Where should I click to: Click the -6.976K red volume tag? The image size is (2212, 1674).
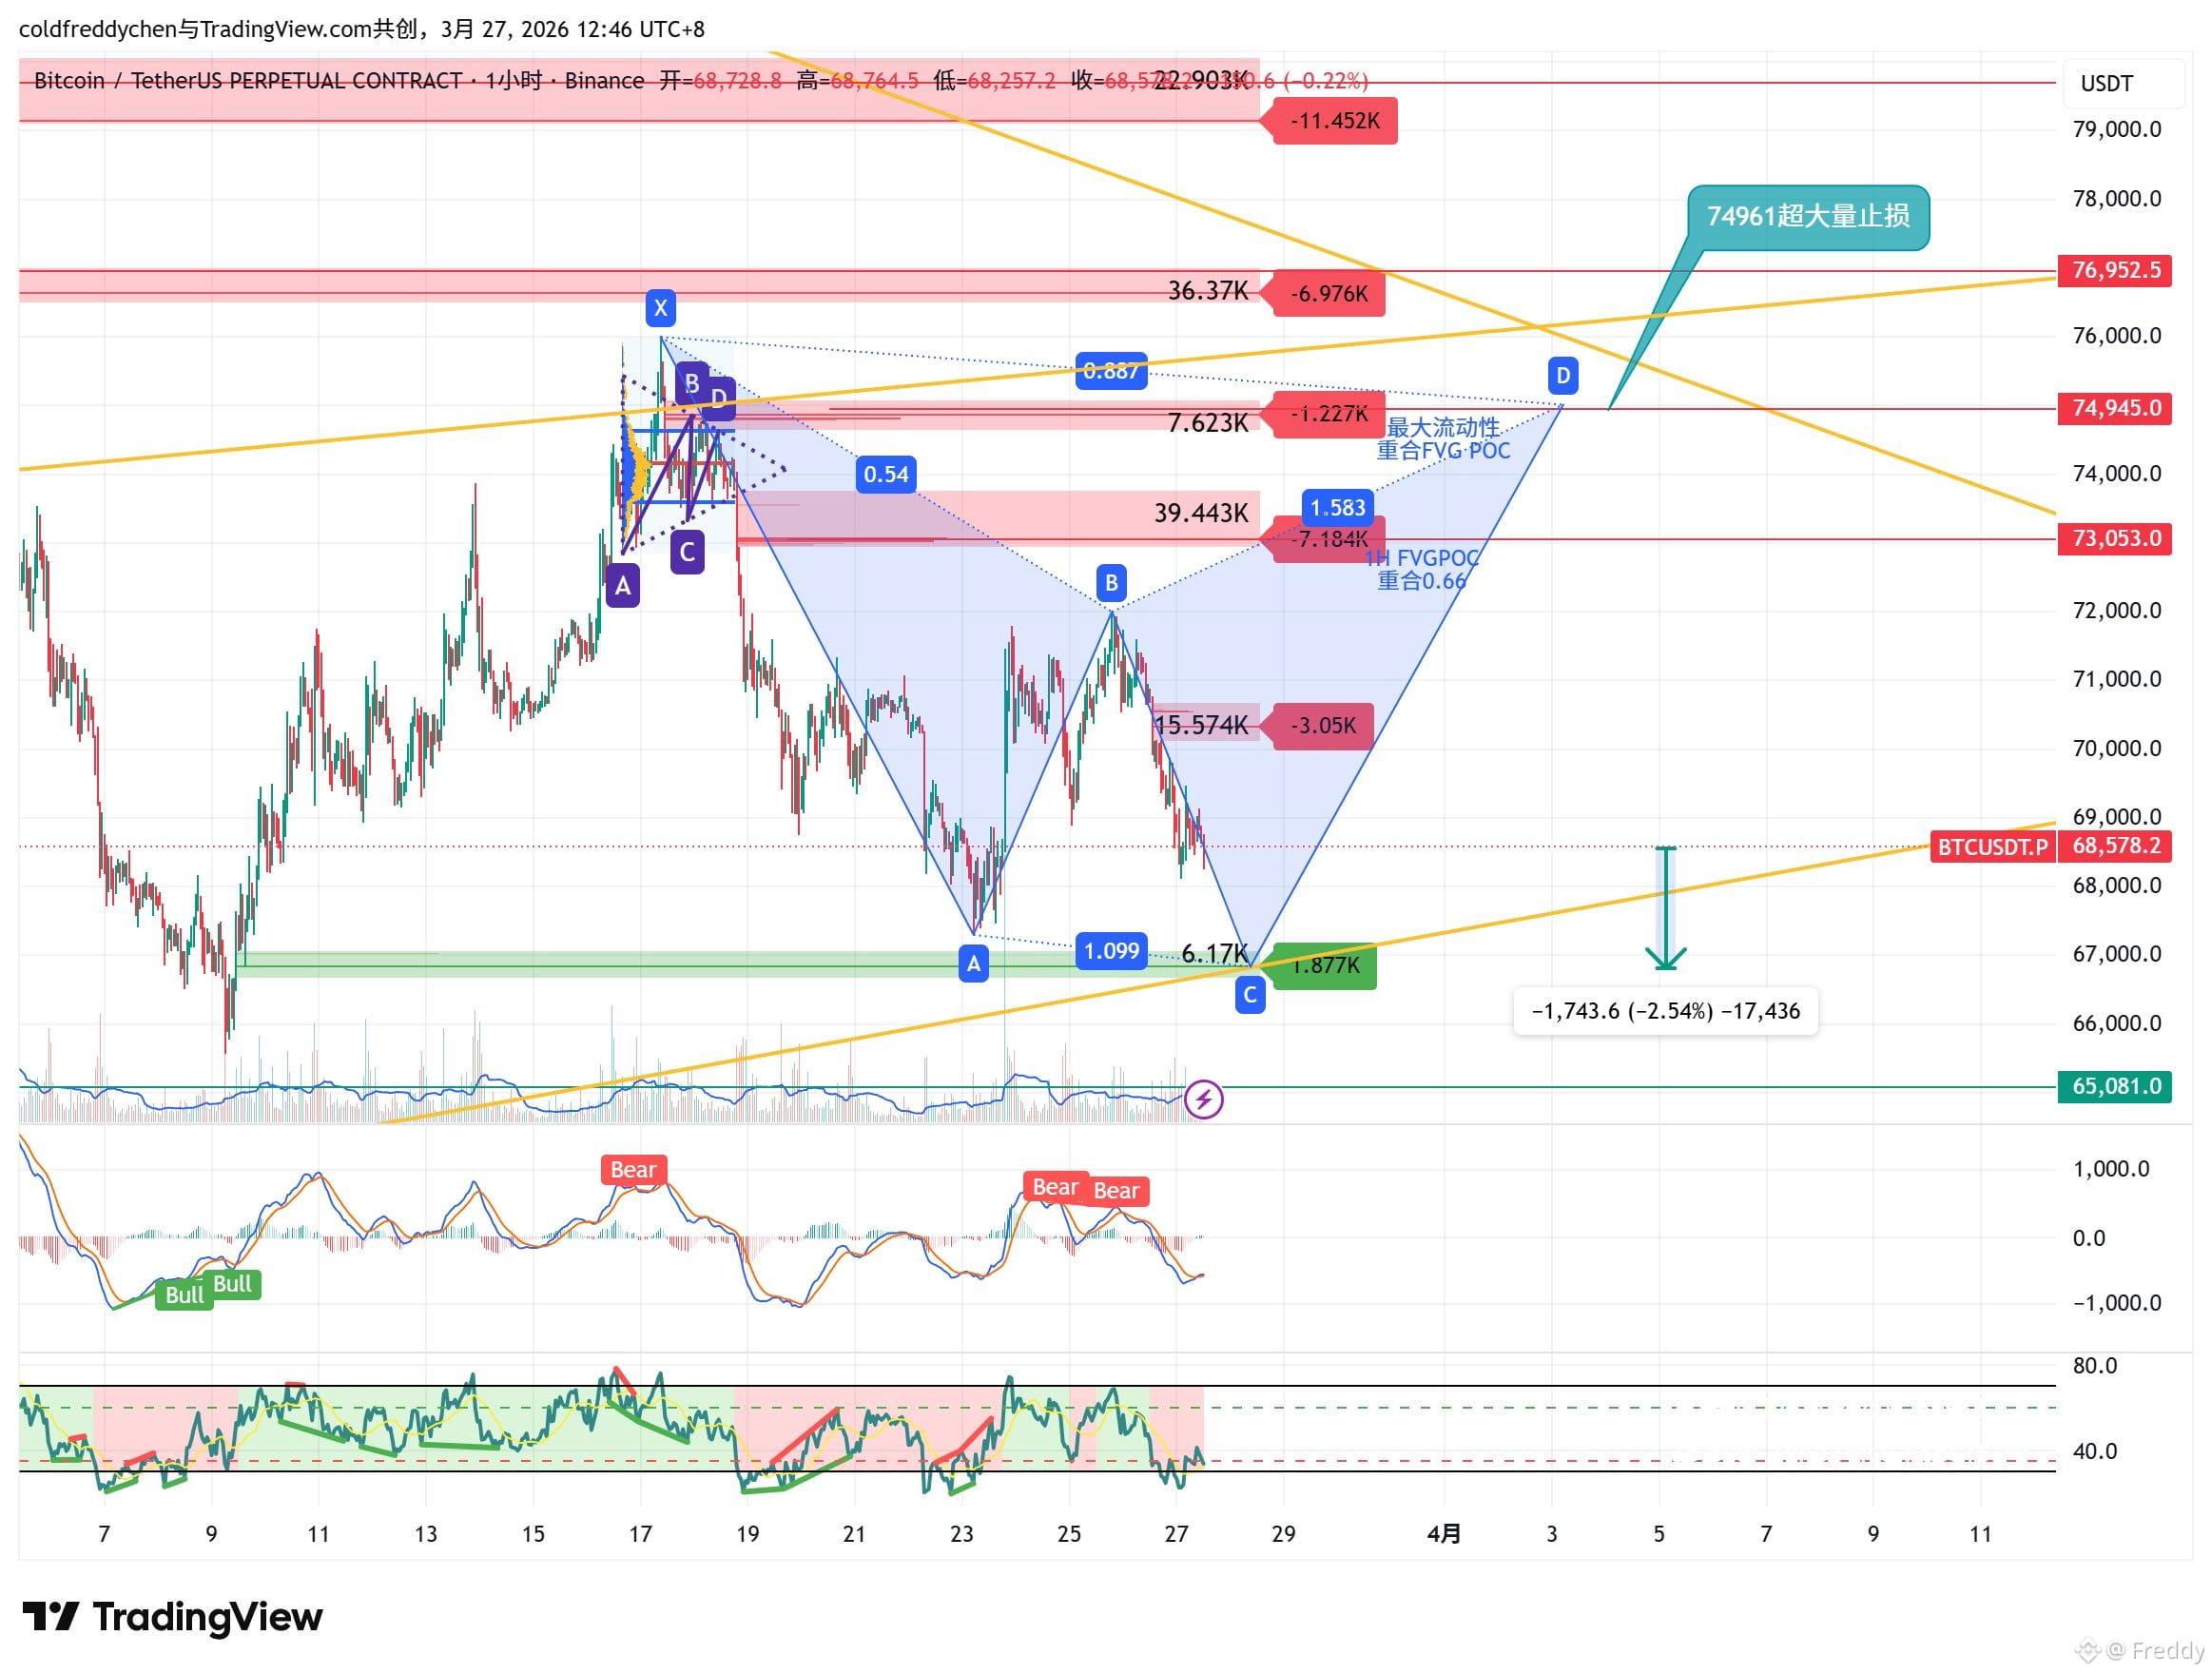pyautogui.click(x=1324, y=294)
